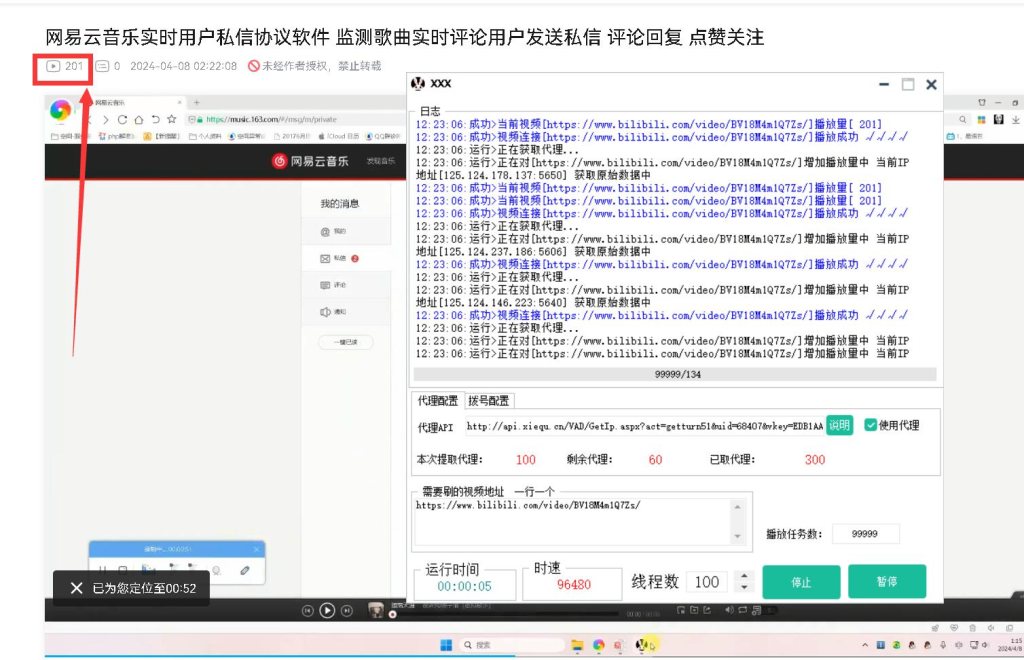Click the browser undo-close arrow icon
This screenshot has height=660, width=1024.
[155, 119]
